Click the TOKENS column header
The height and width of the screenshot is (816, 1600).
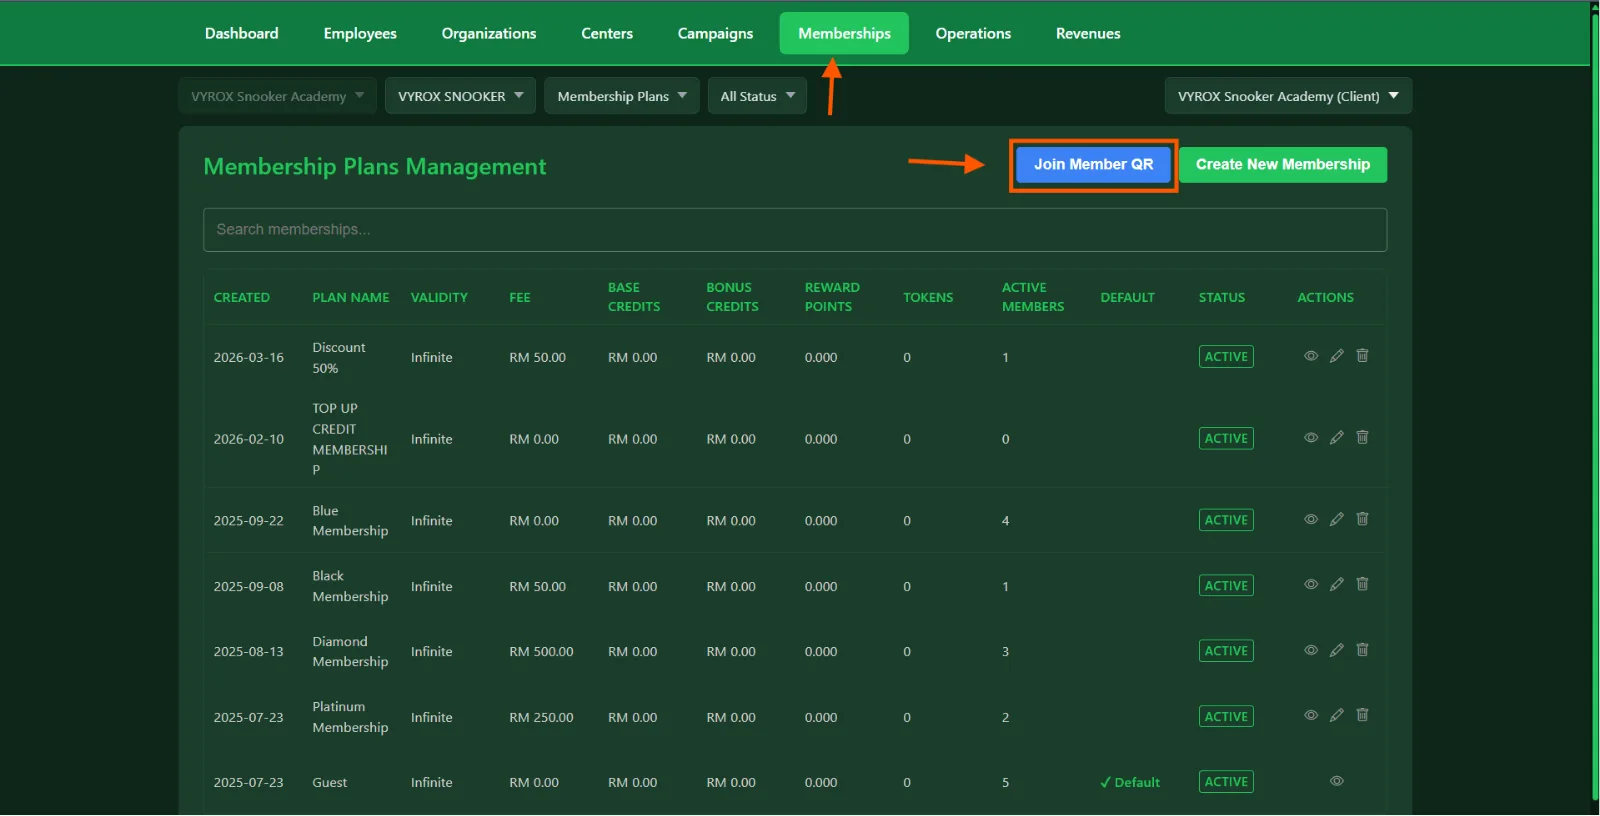tap(928, 298)
